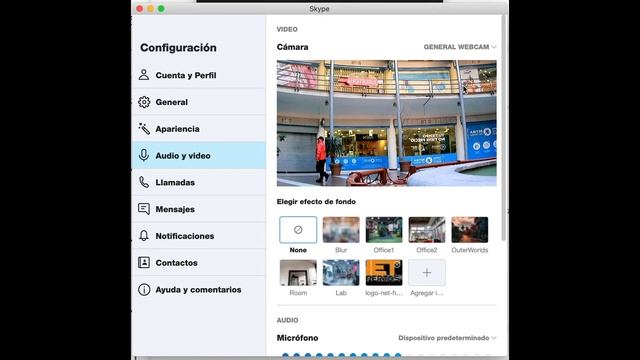Pick the Lab background effect
640x360 pixels.
(x=341, y=273)
